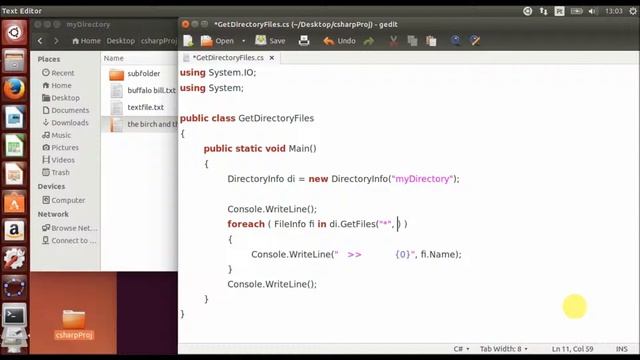The image size is (640, 360).
Task: Select file buffalo bill.txt
Action: 139,91
